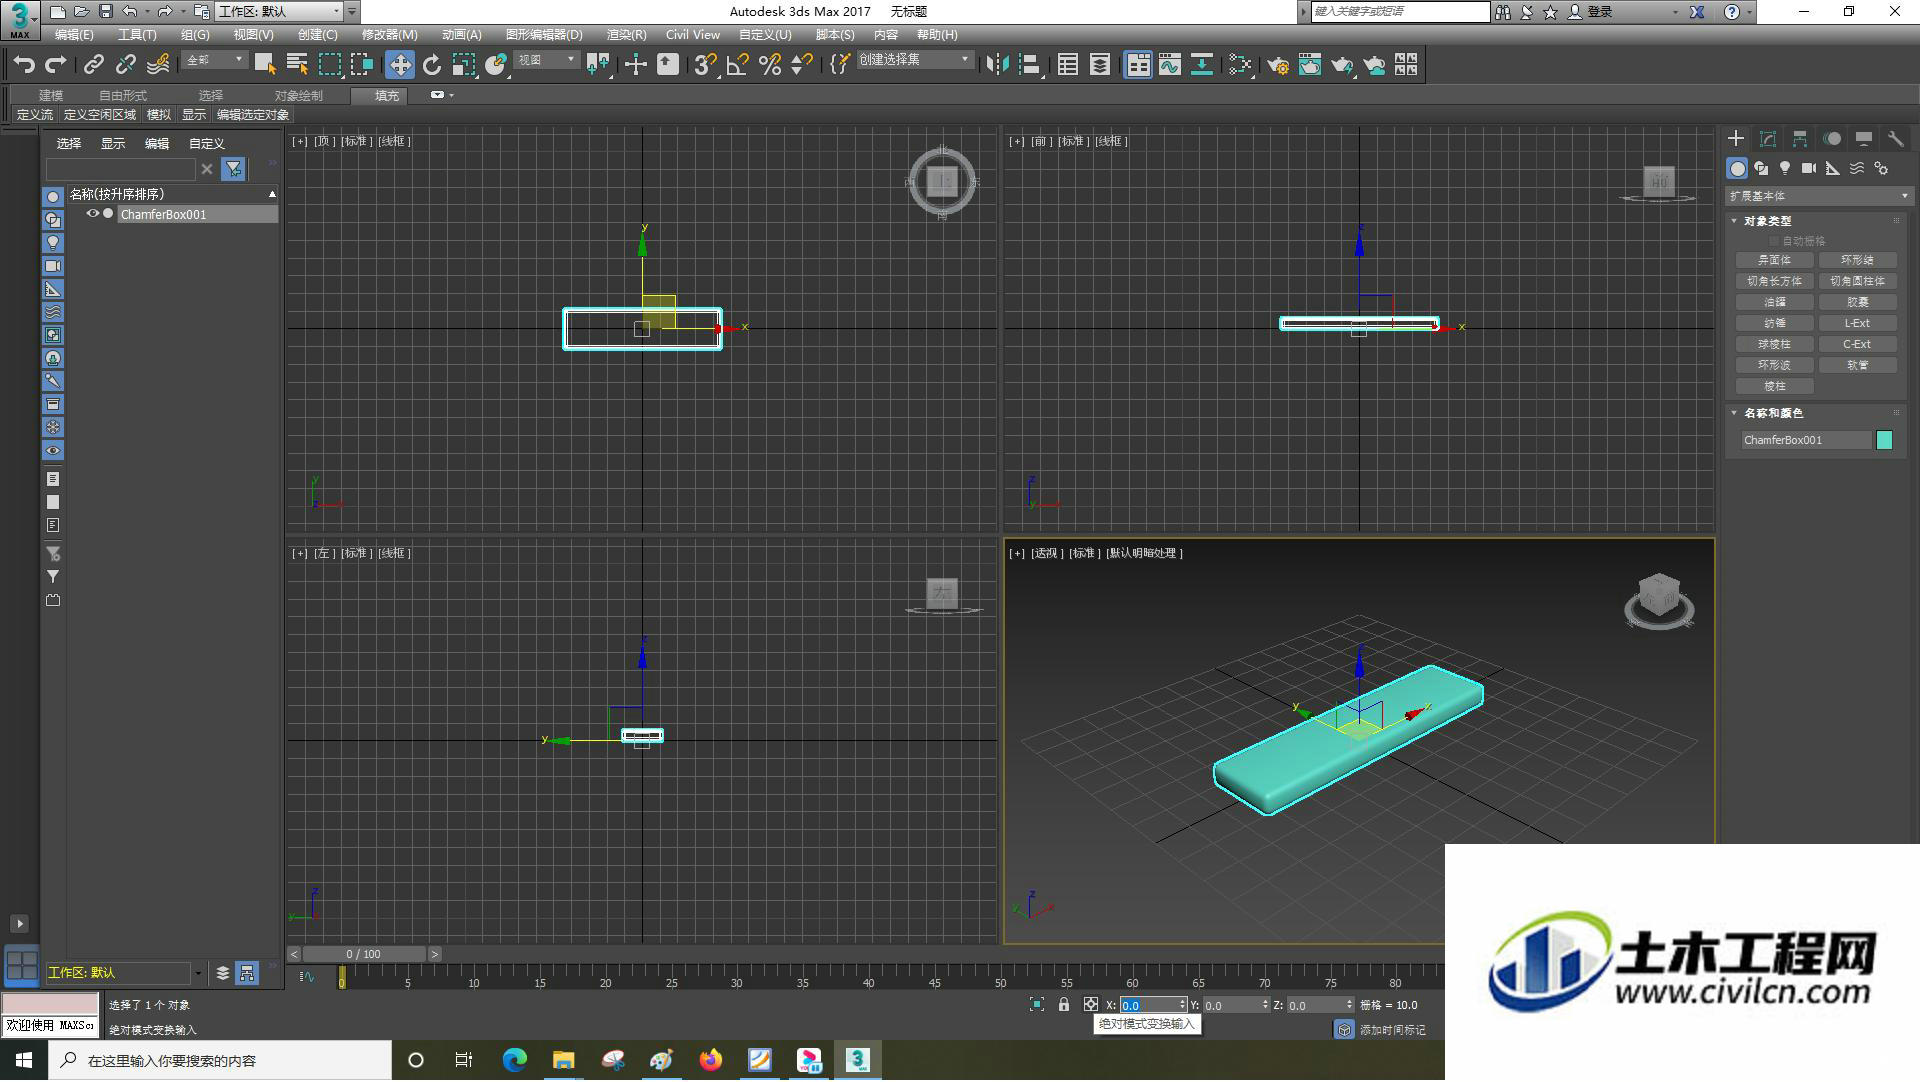Choose the Select Object tool
This screenshot has width=1920, height=1082.
click(x=265, y=65)
